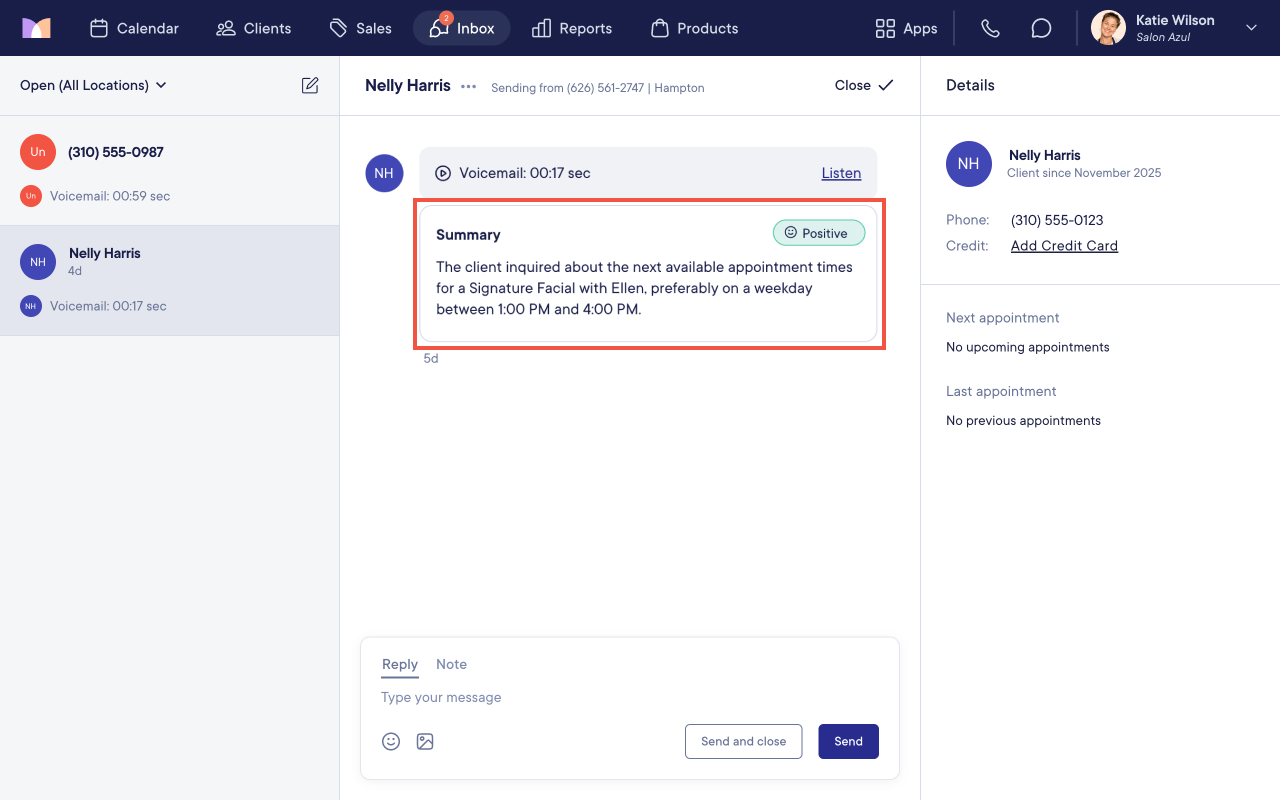The image size is (1280, 800).
Task: Click the Send and close button
Action: [x=743, y=741]
